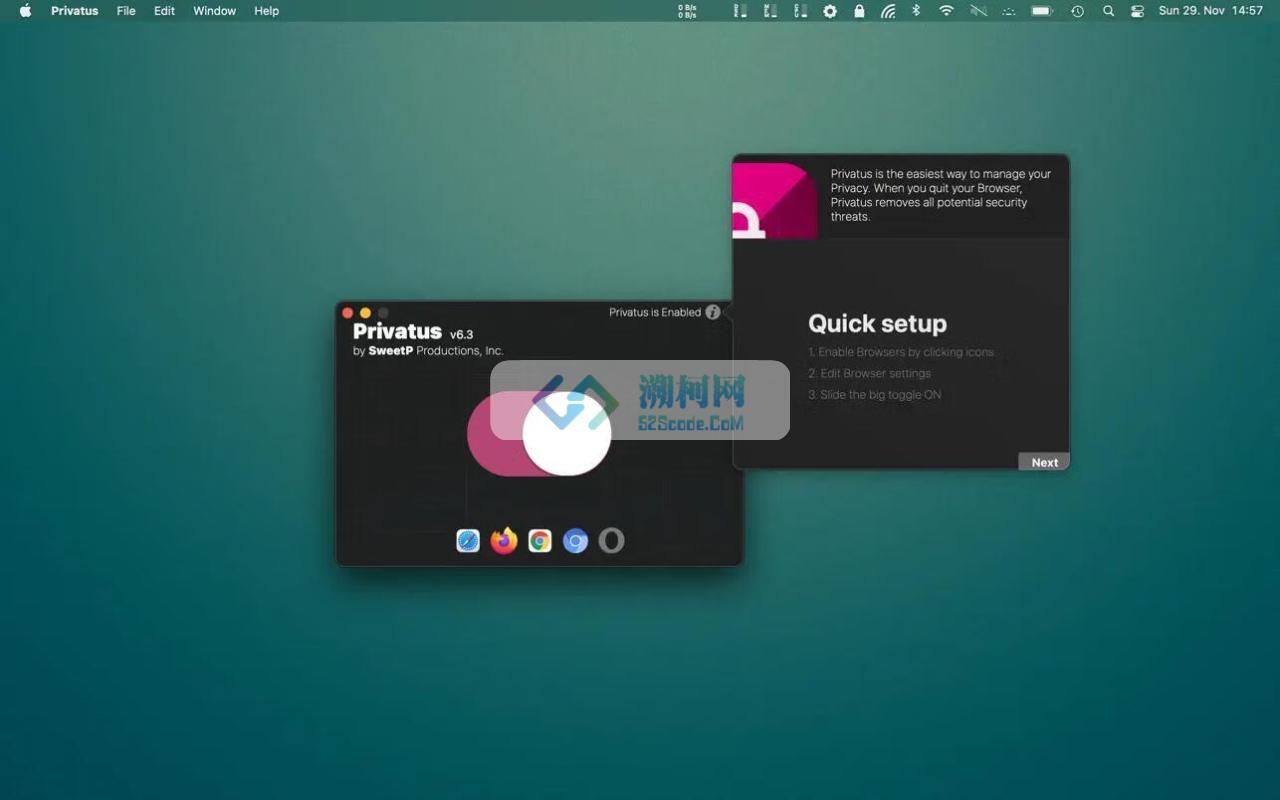This screenshot has width=1280, height=800.
Task: Open the Apple menu
Action: [26, 11]
